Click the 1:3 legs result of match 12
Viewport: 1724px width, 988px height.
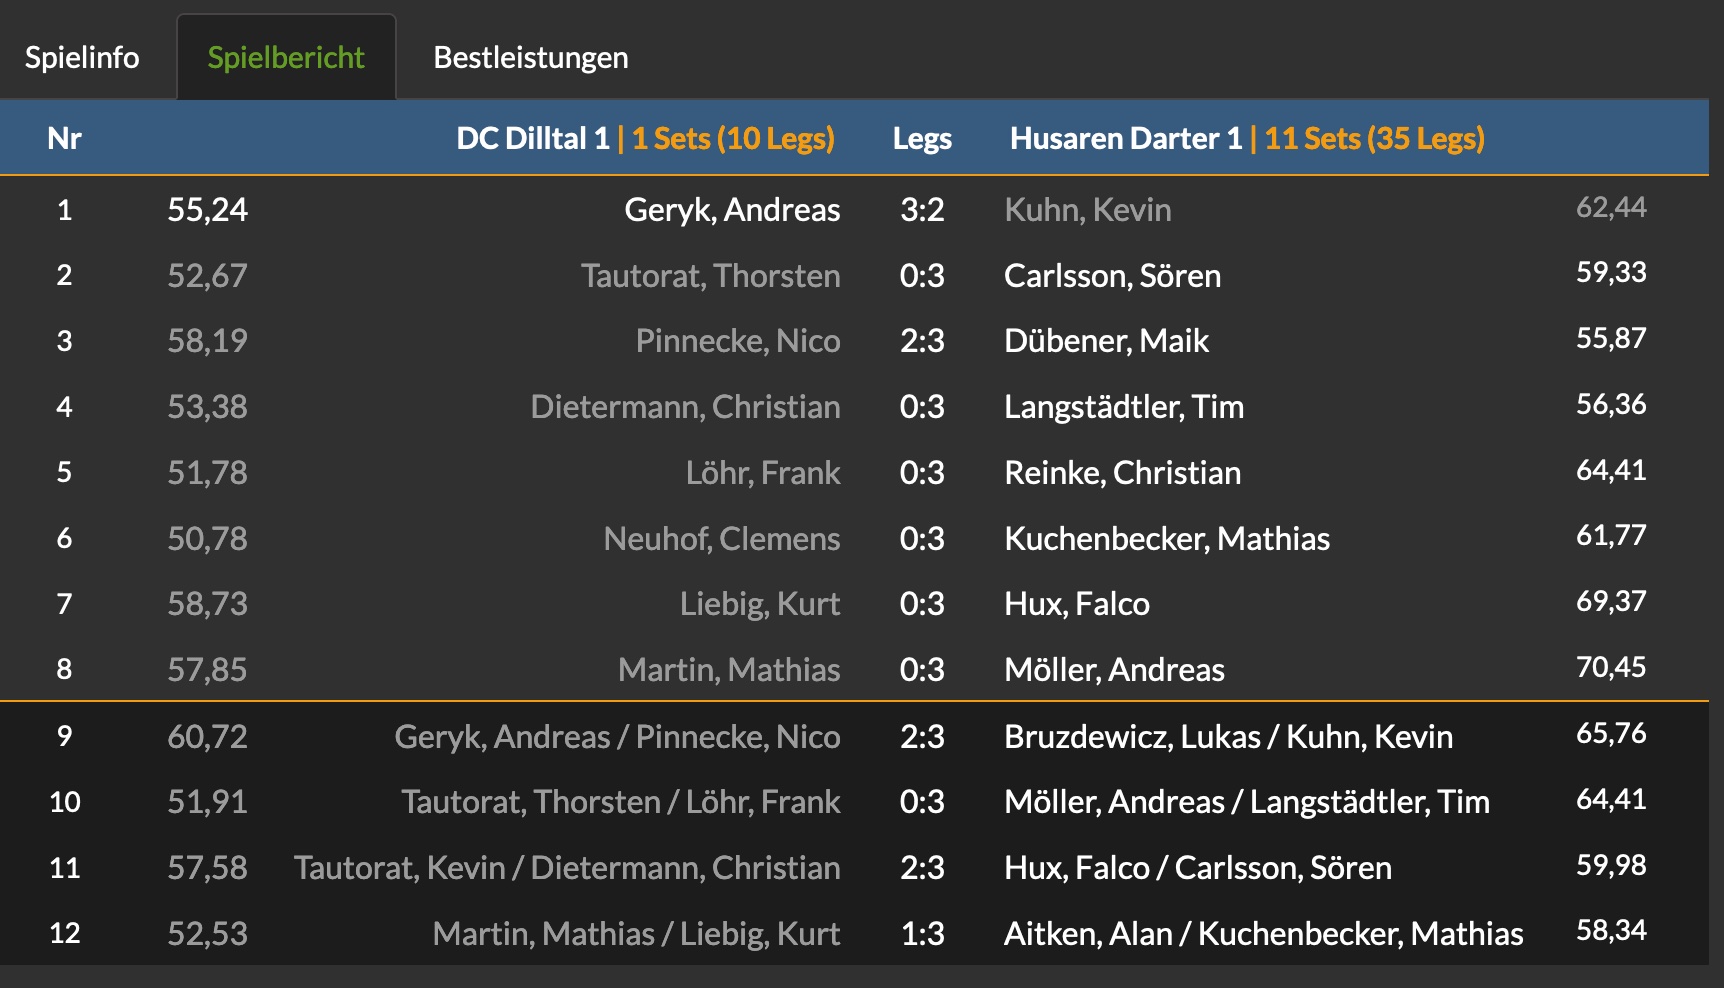pyautogui.click(x=922, y=934)
